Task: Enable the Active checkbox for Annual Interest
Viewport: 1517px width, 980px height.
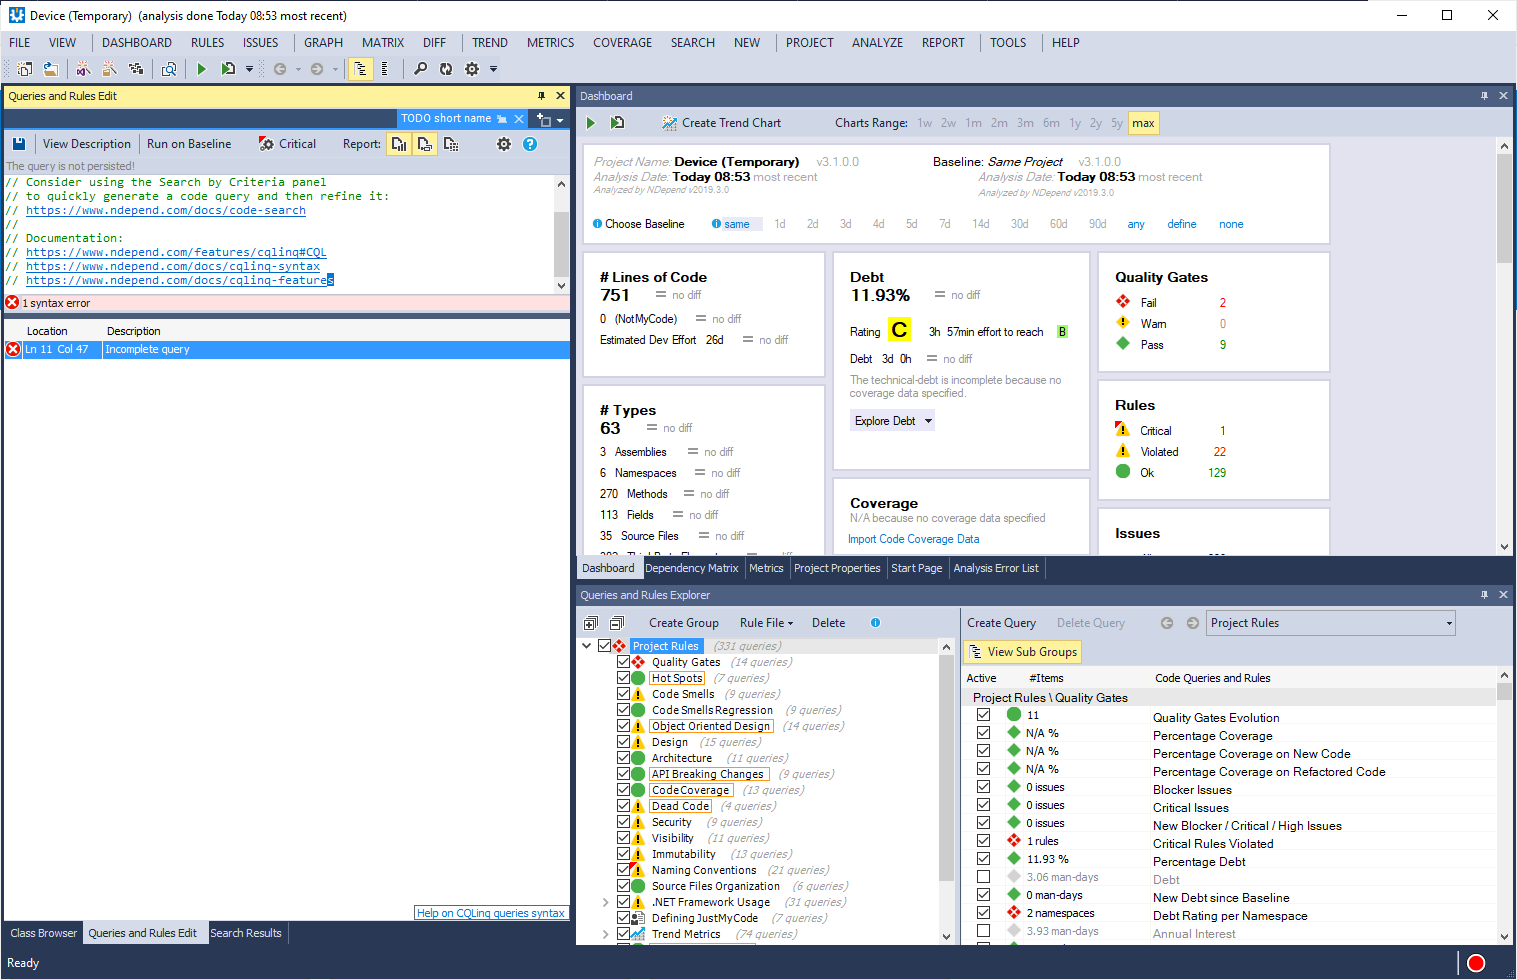Action: 984,931
